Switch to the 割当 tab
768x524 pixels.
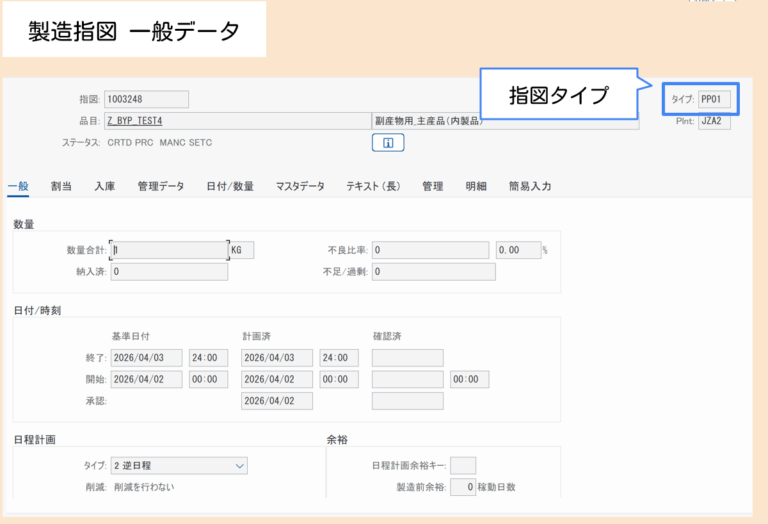point(61,186)
